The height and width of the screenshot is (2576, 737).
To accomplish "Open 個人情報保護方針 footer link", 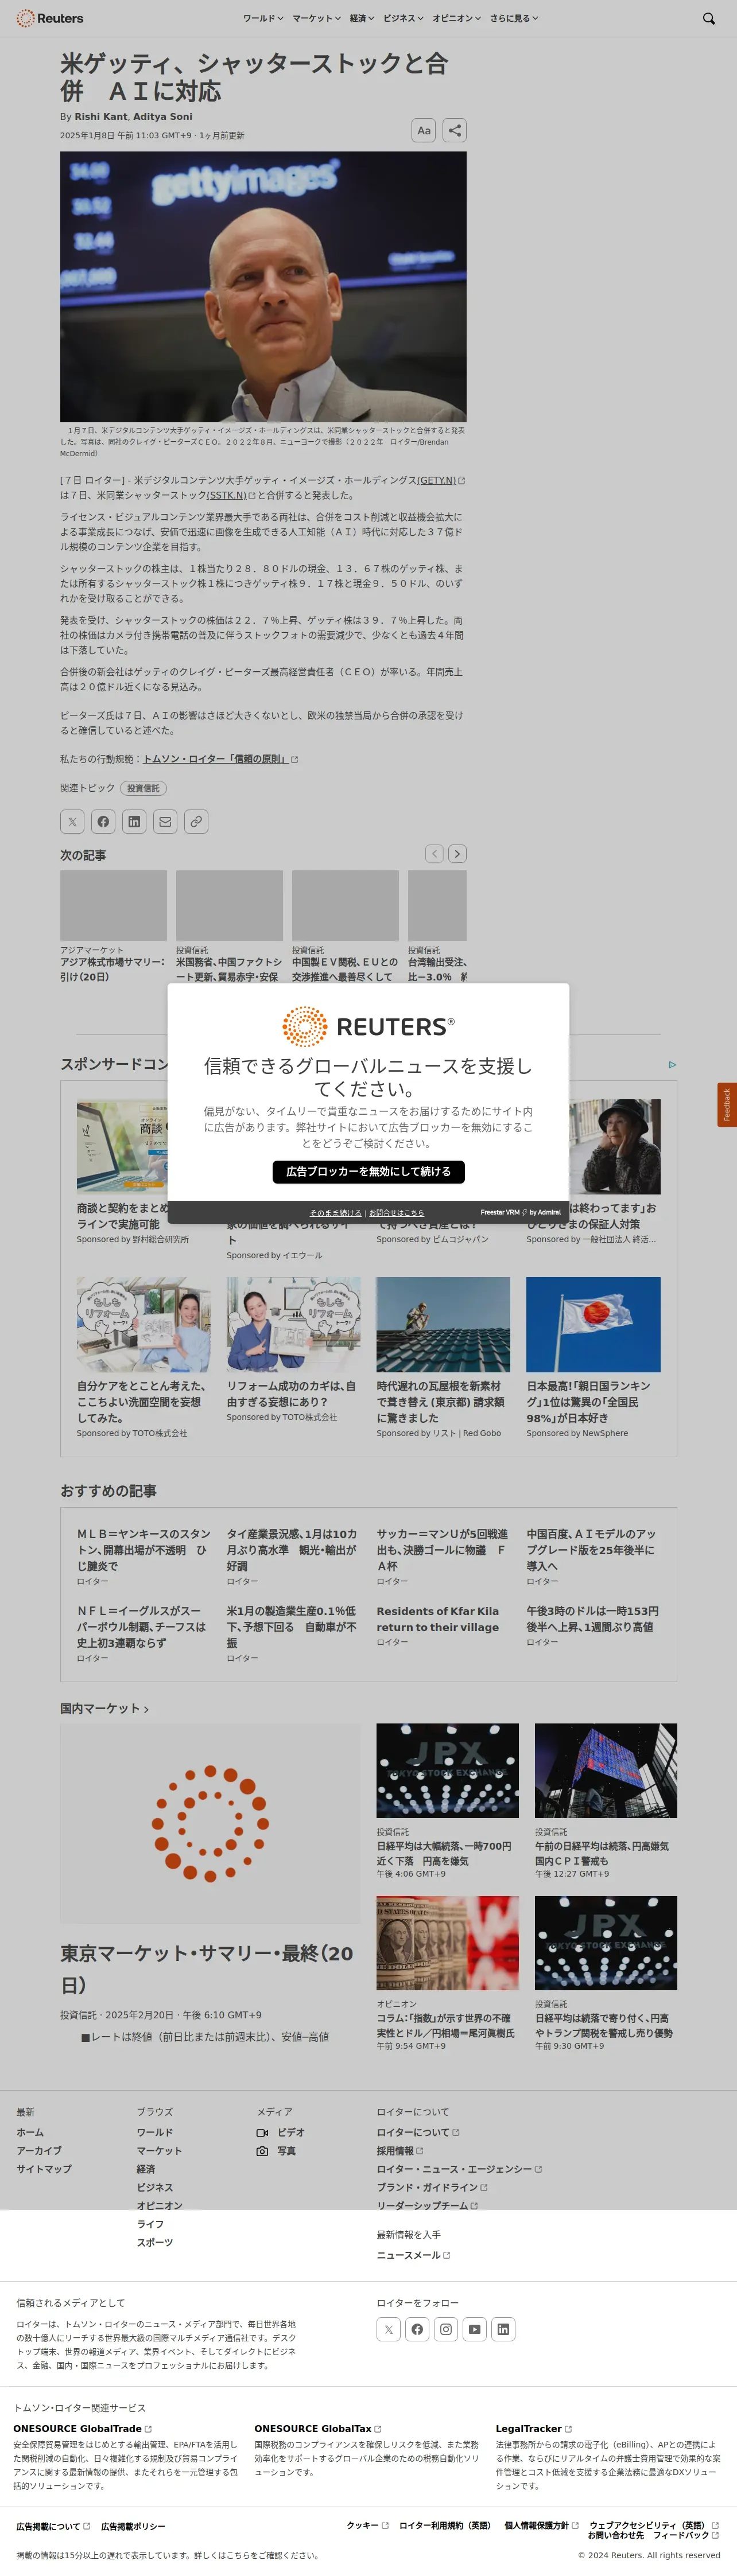I will [541, 2525].
